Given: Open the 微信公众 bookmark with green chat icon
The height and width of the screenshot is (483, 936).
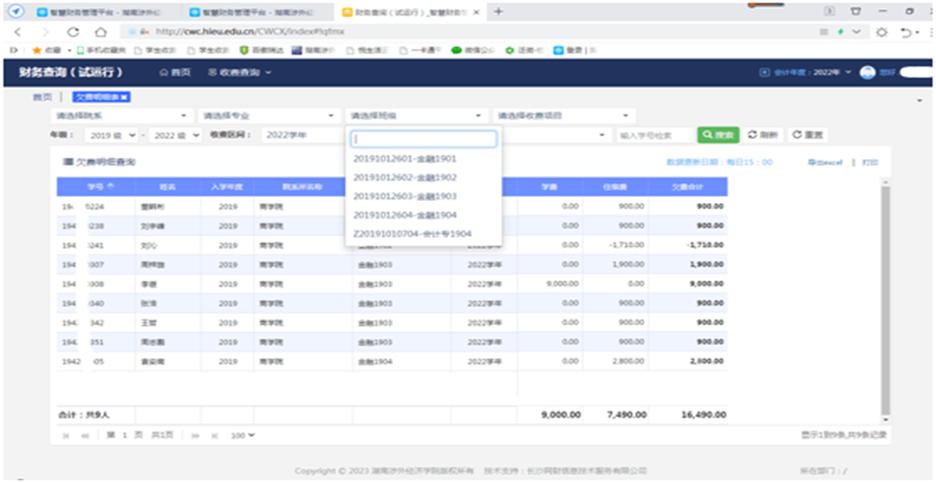Looking at the screenshot, I should [473, 51].
